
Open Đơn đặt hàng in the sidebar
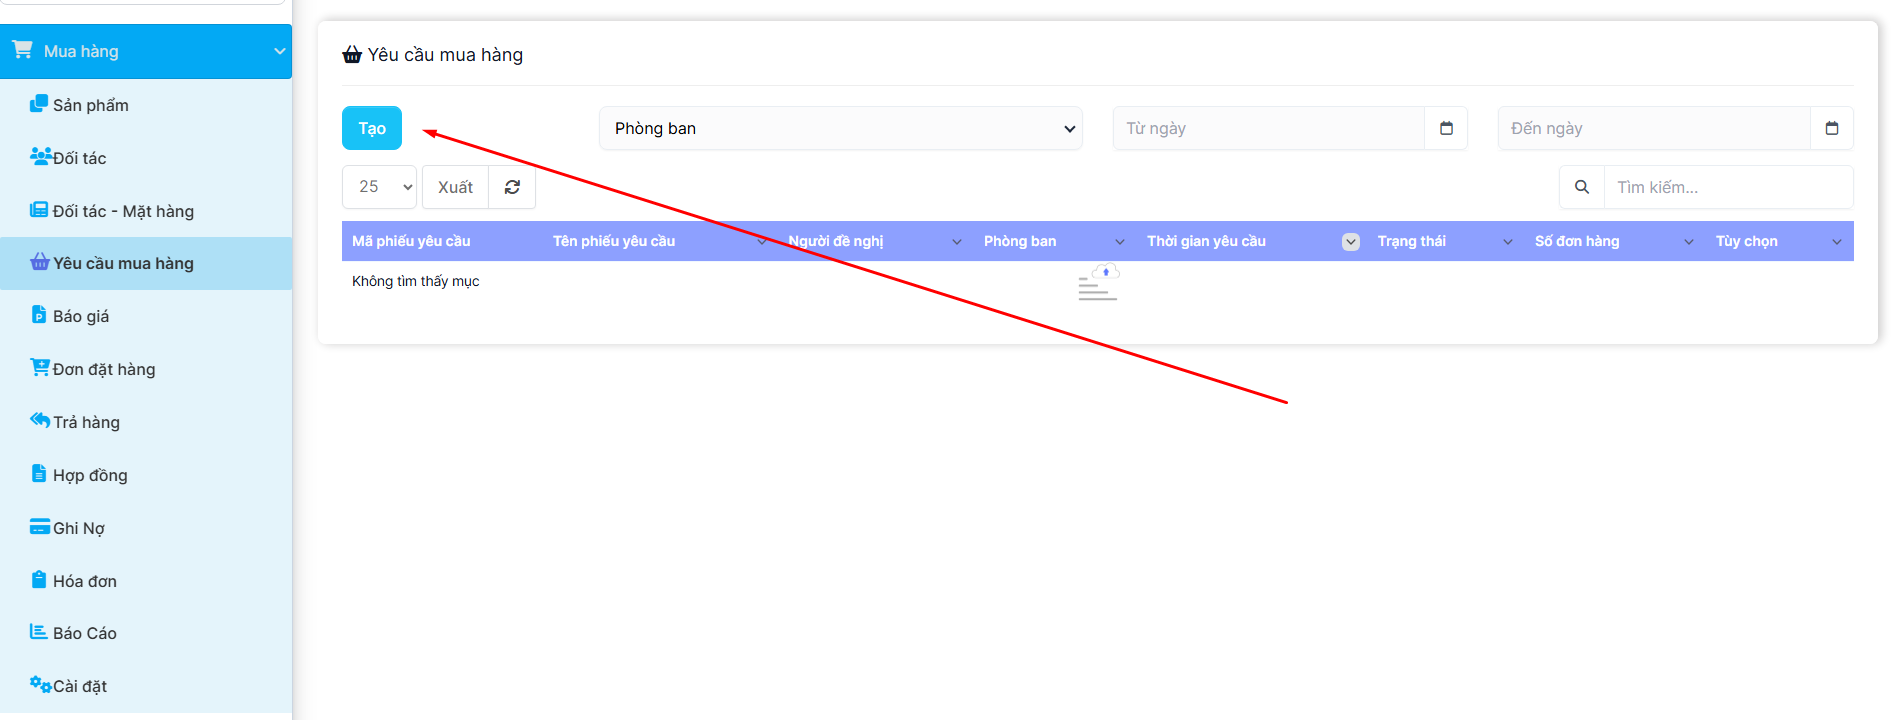point(103,369)
